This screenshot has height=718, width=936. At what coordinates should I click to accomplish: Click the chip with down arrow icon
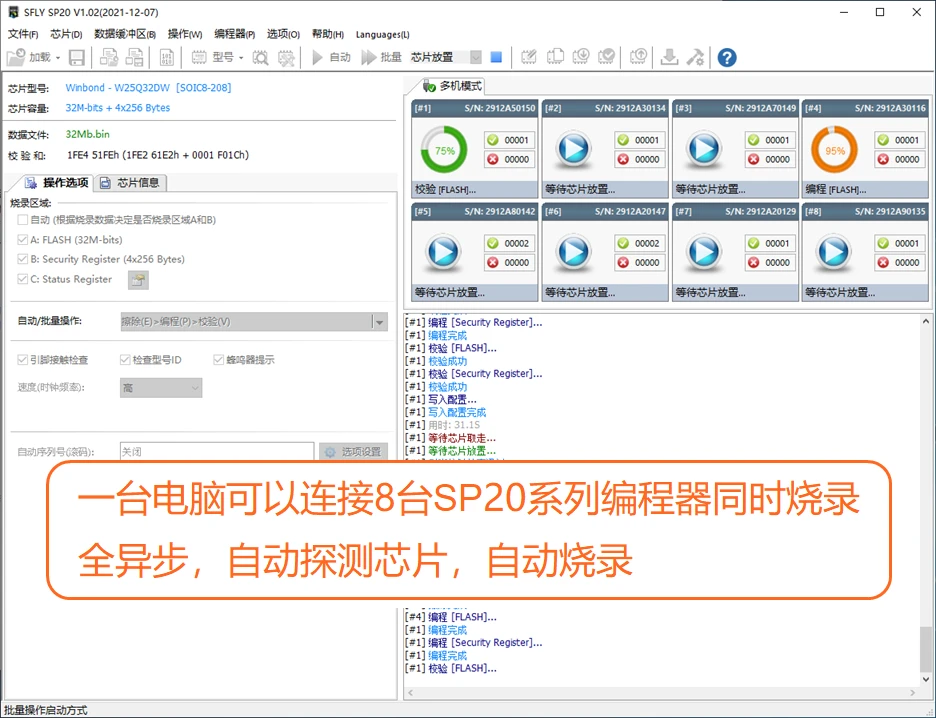tap(581, 57)
